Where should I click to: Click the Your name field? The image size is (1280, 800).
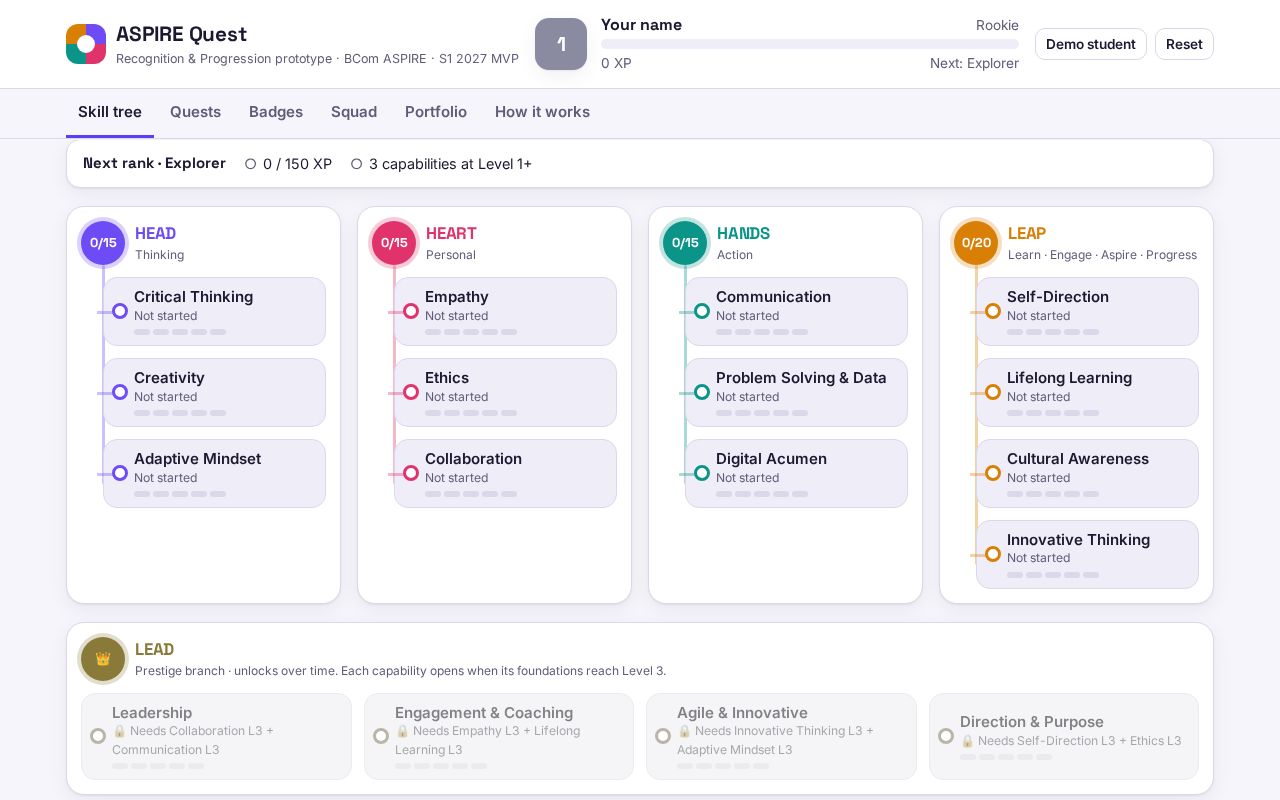coord(641,25)
